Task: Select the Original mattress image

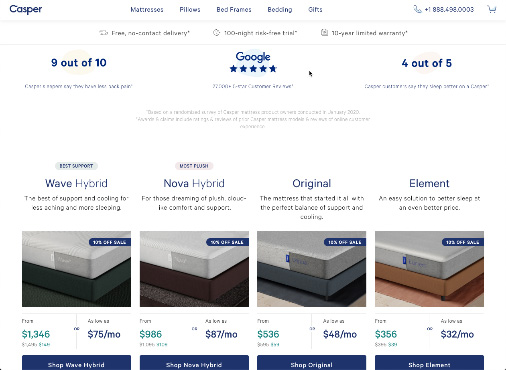Action: 312,269
